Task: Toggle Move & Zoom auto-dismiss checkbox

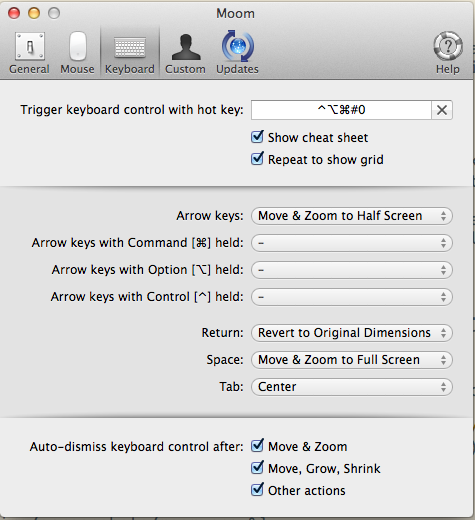Action: 257,446
